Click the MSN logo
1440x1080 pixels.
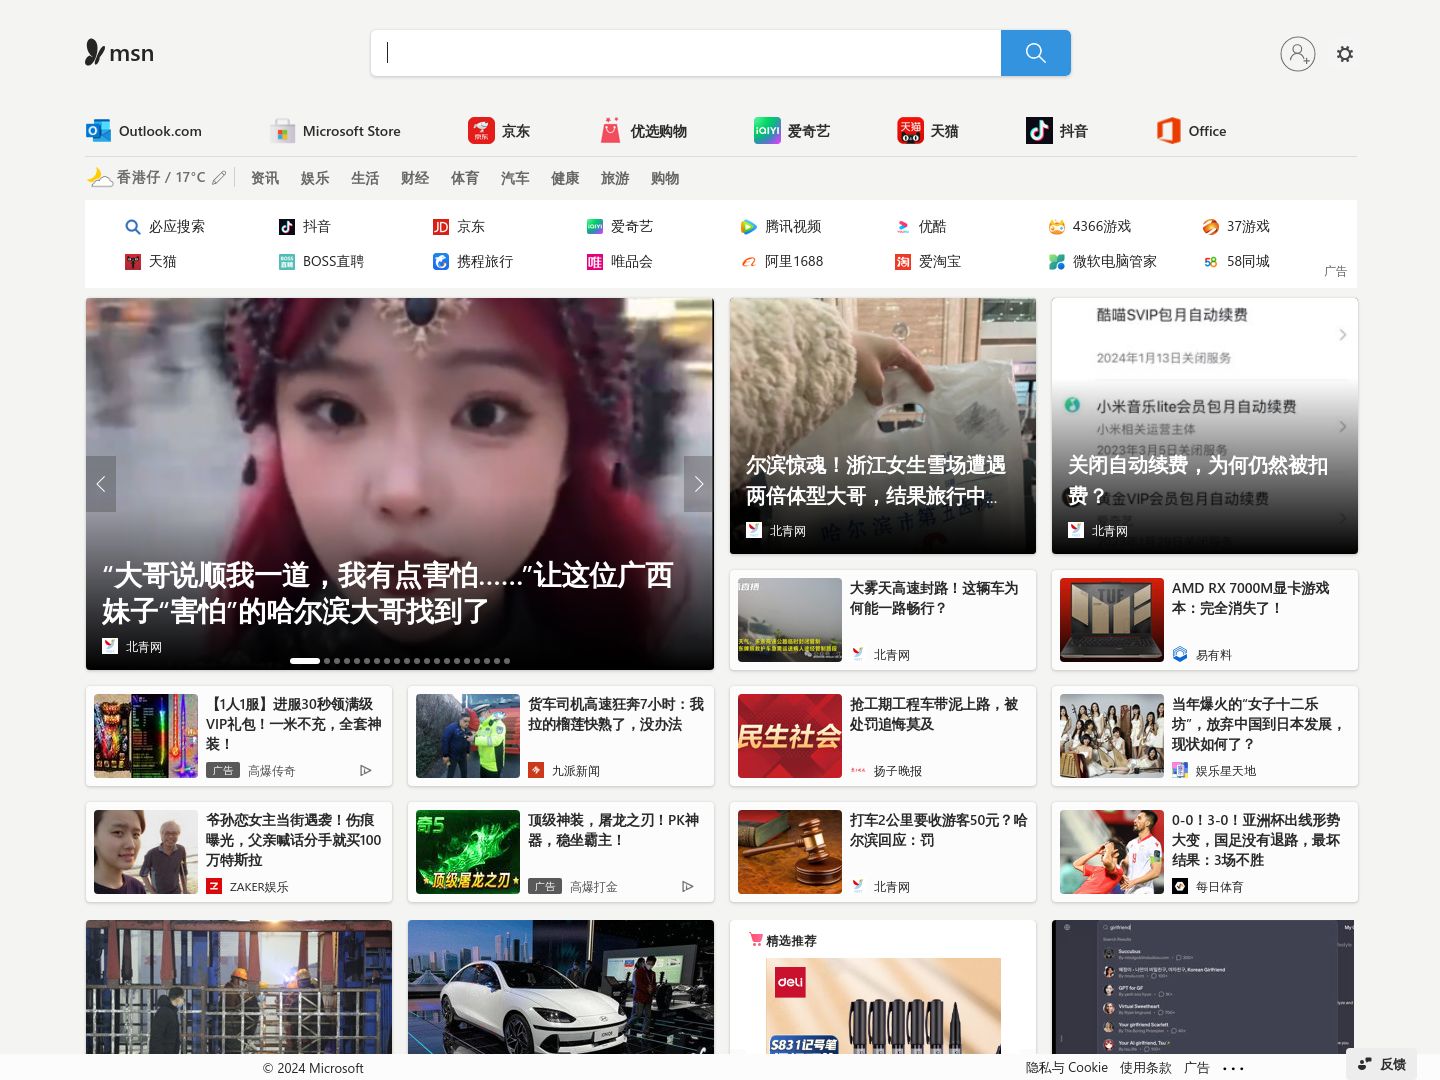(x=119, y=53)
